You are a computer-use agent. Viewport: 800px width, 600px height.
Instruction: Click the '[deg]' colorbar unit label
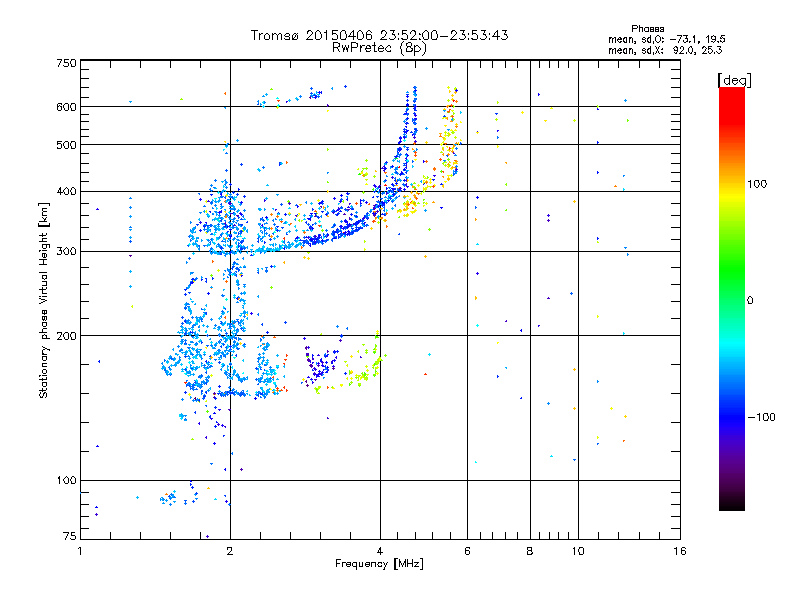coord(734,80)
